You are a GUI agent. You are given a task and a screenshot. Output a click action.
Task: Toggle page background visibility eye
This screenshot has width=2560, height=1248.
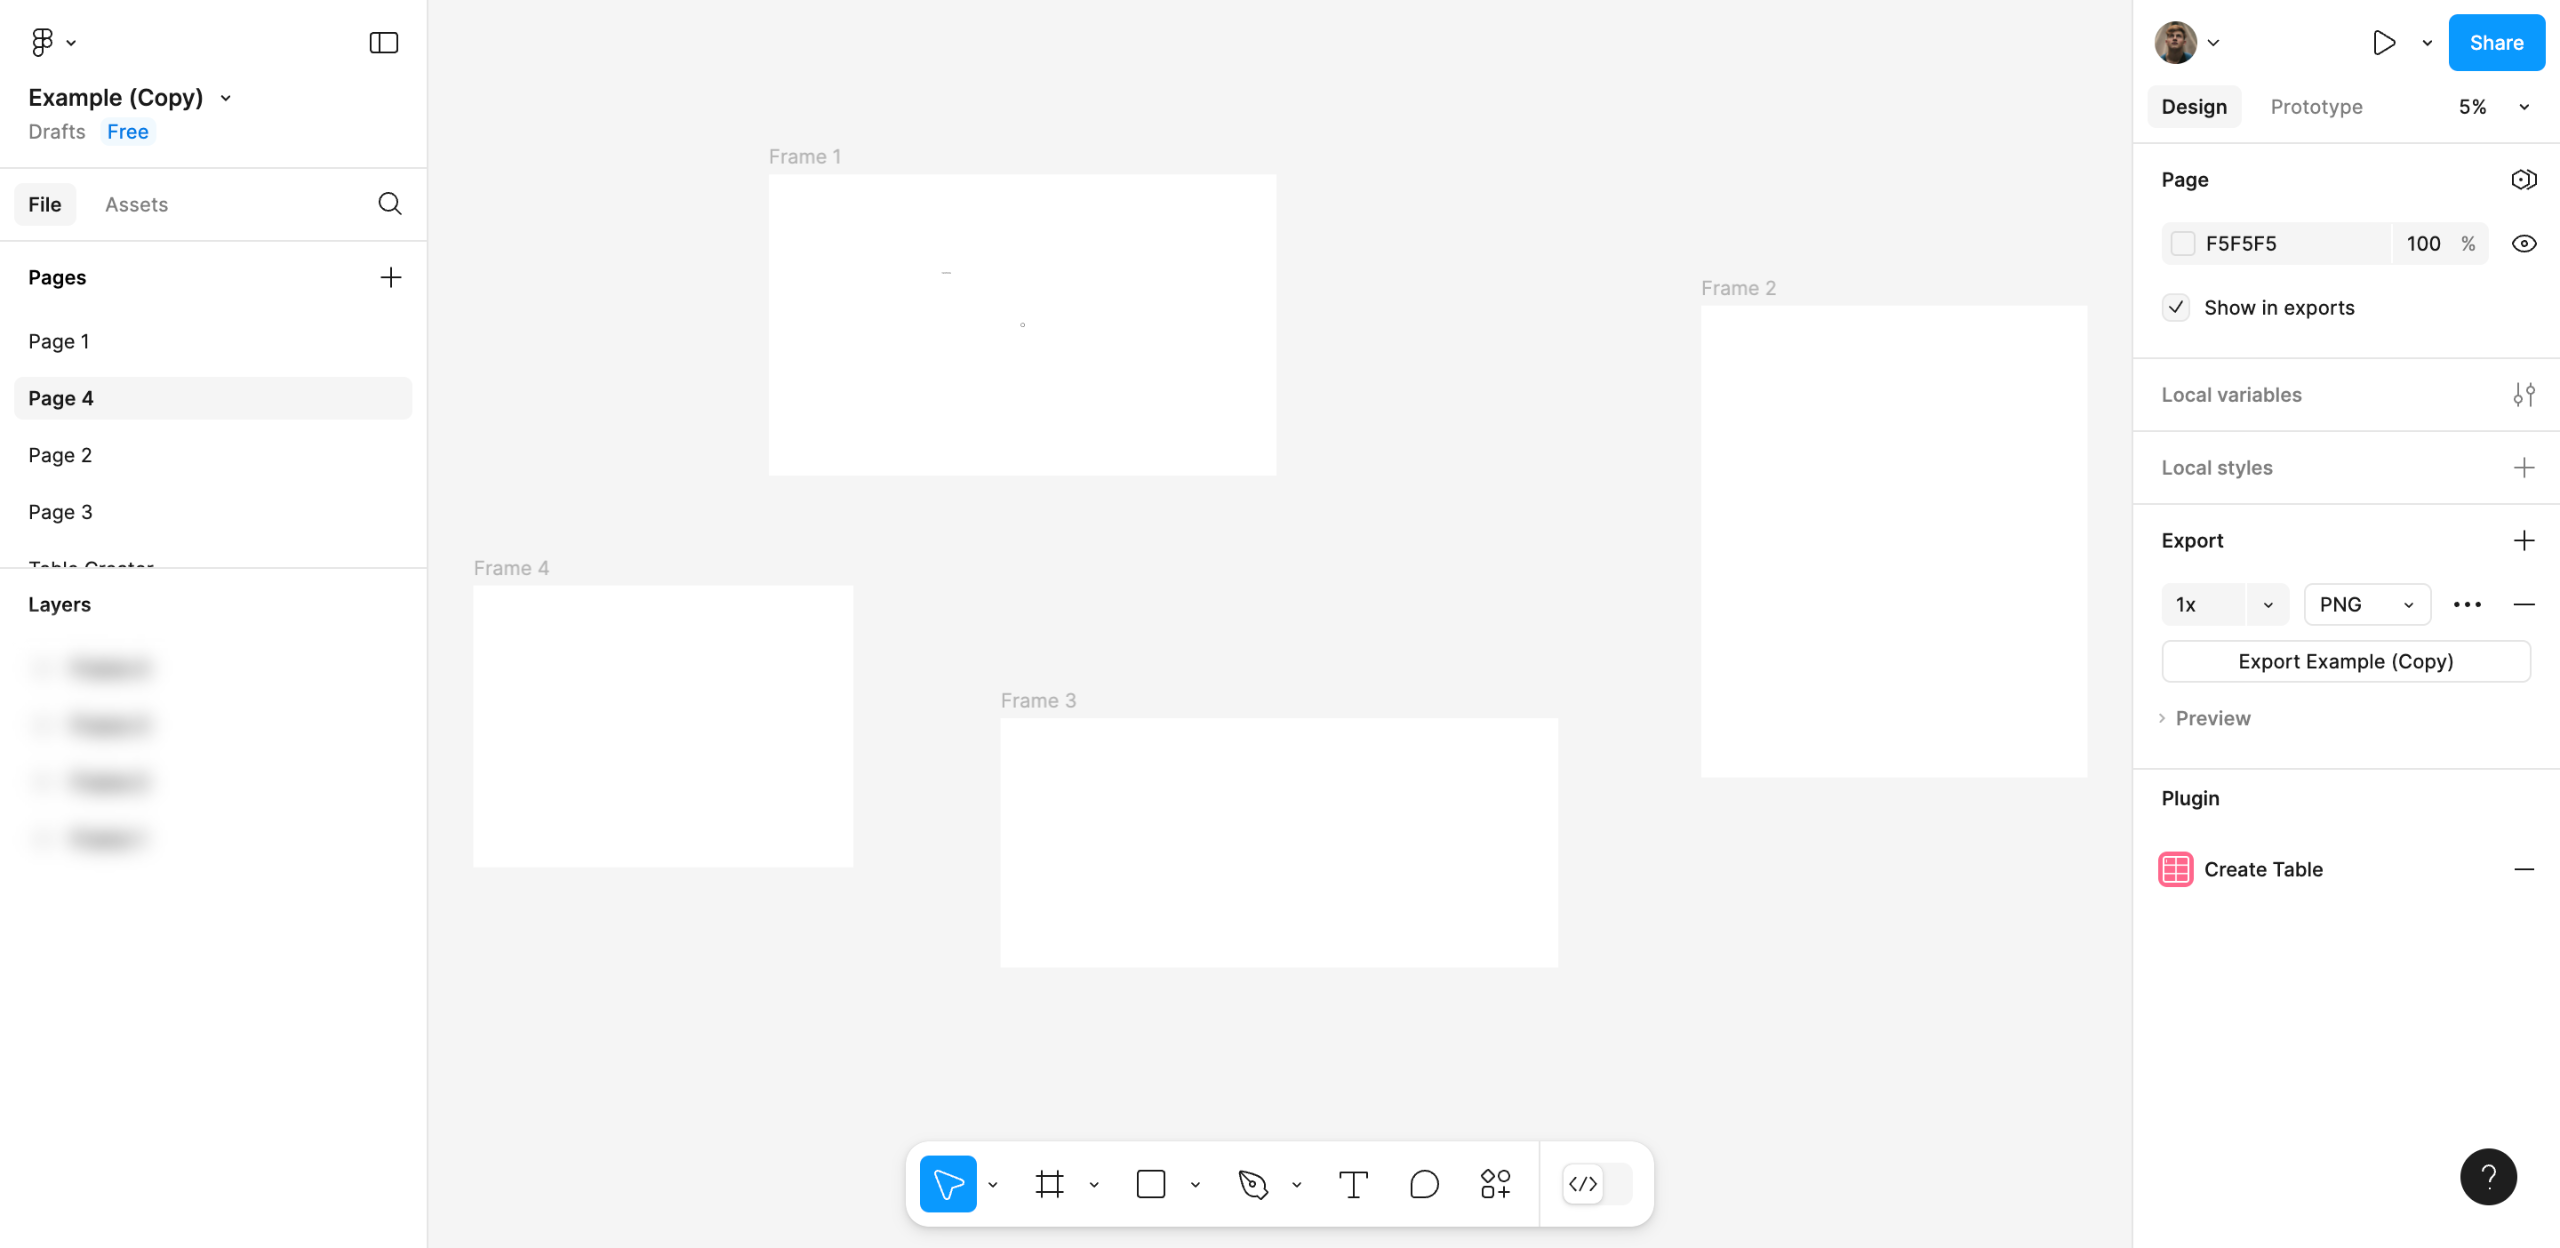pos(2523,244)
